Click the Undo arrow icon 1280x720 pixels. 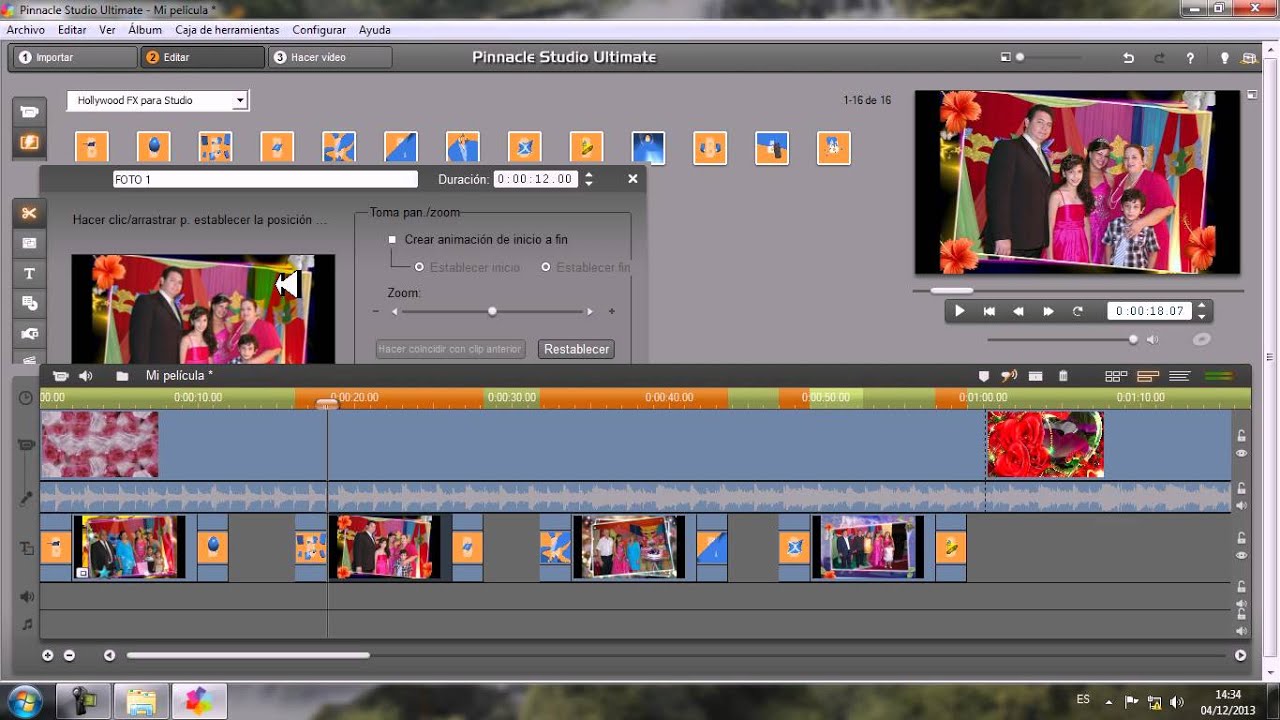[x=1129, y=58]
